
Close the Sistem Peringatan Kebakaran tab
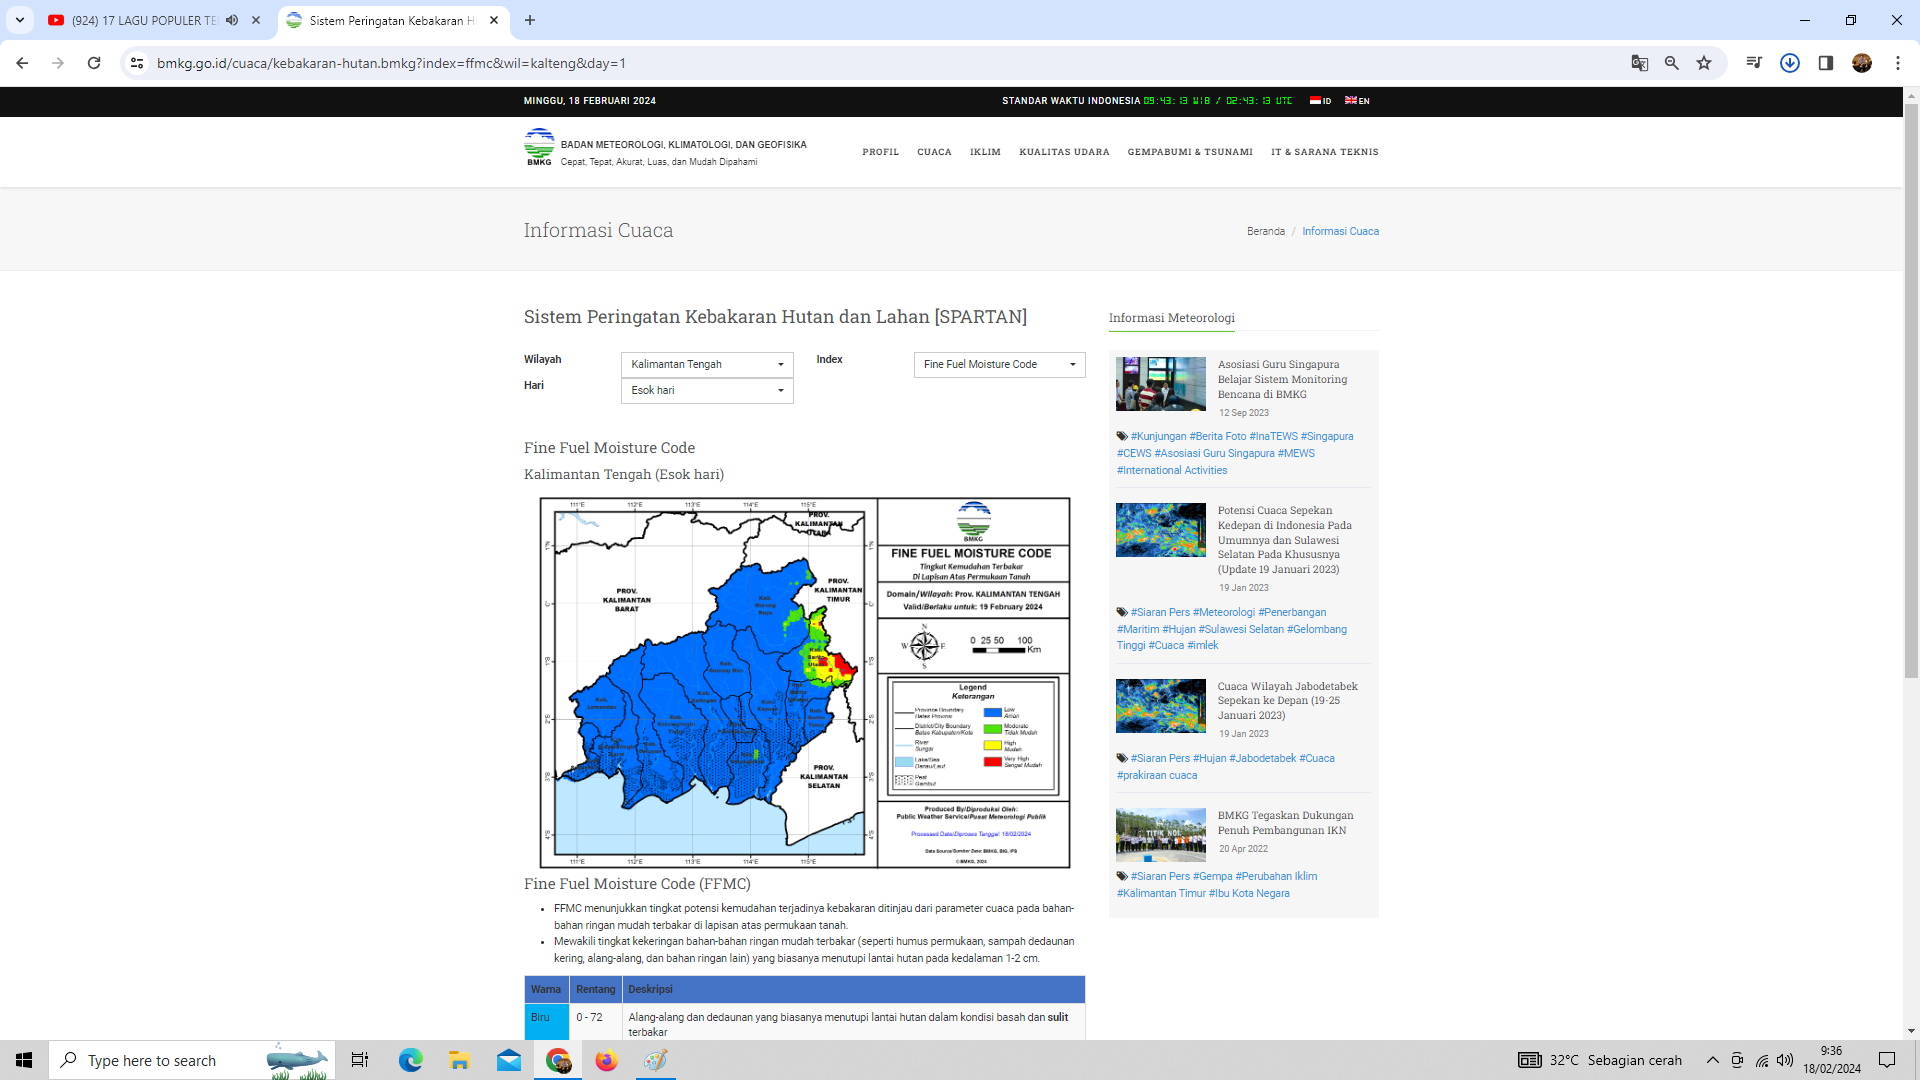coord(494,20)
